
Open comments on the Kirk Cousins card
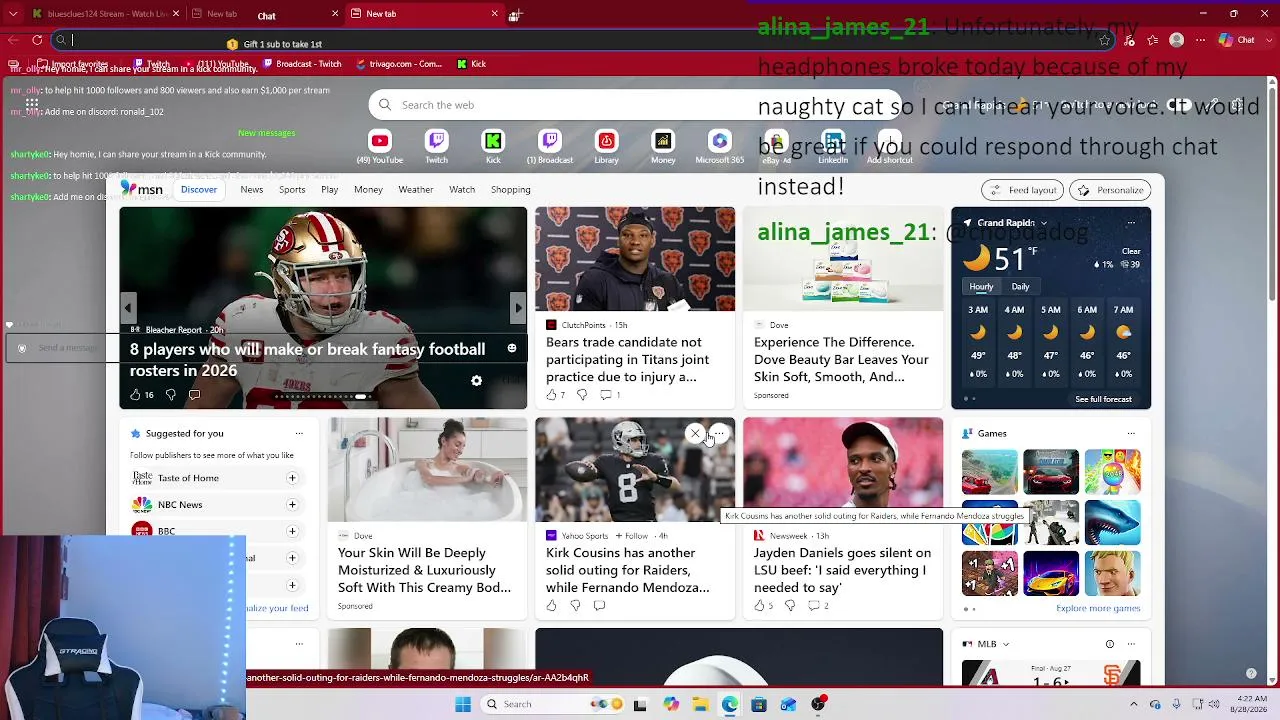click(599, 605)
